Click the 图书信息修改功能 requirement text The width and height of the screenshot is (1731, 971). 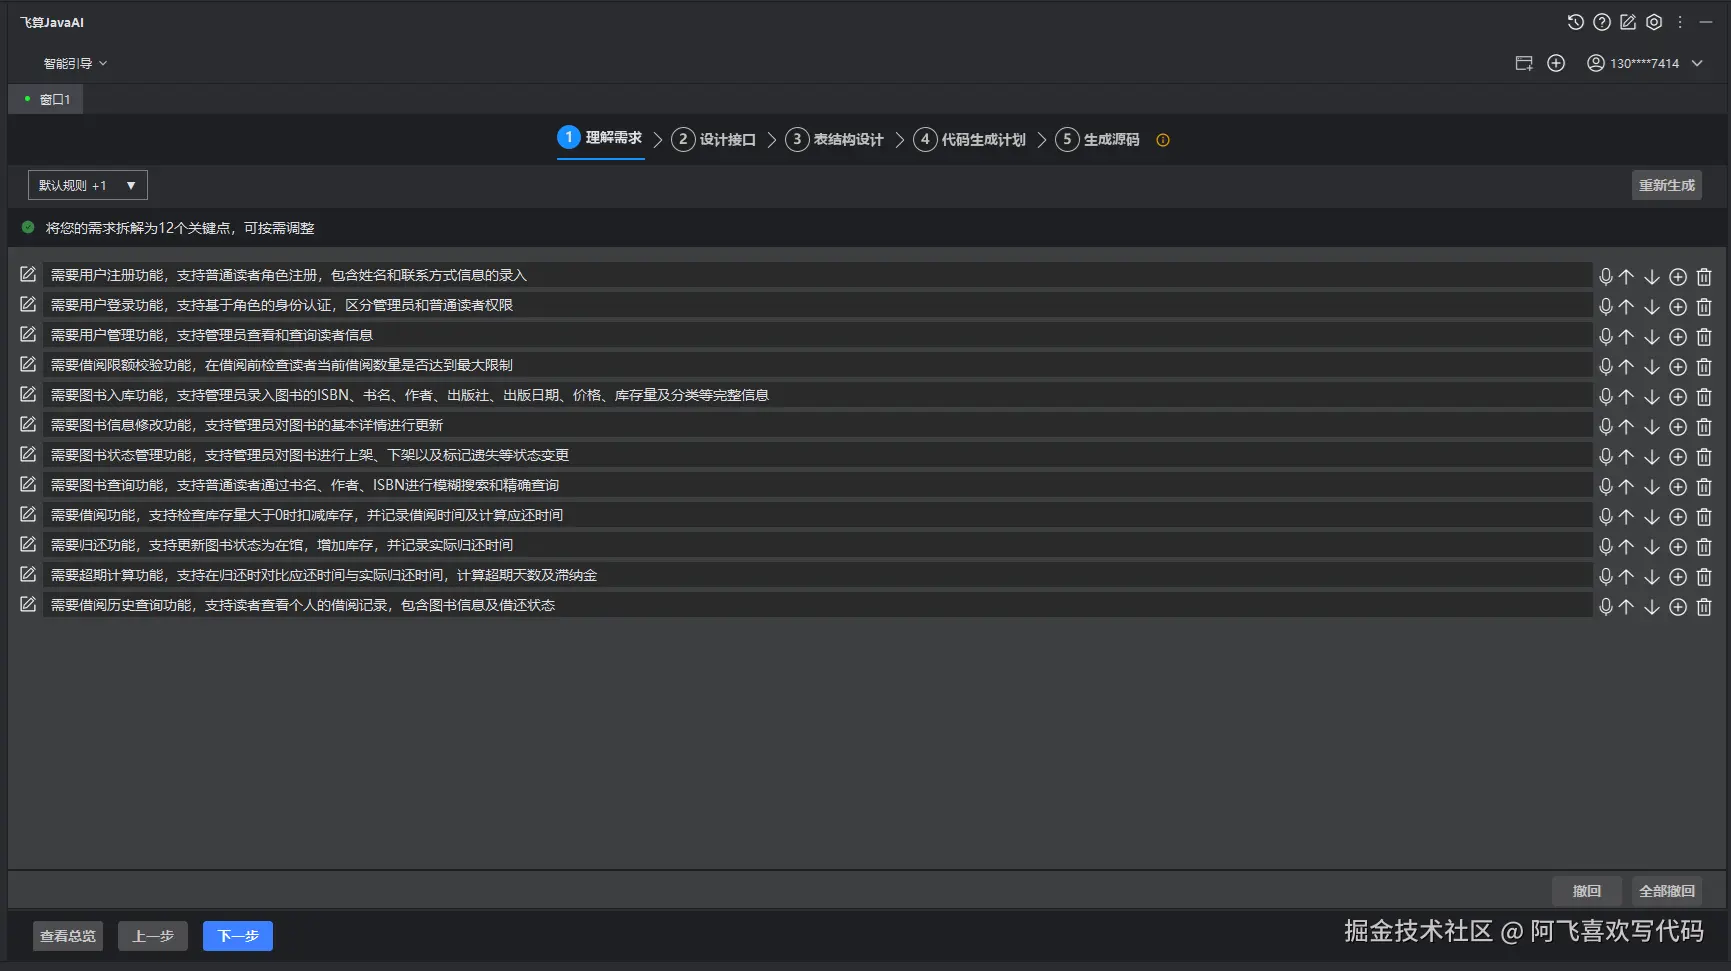point(247,425)
